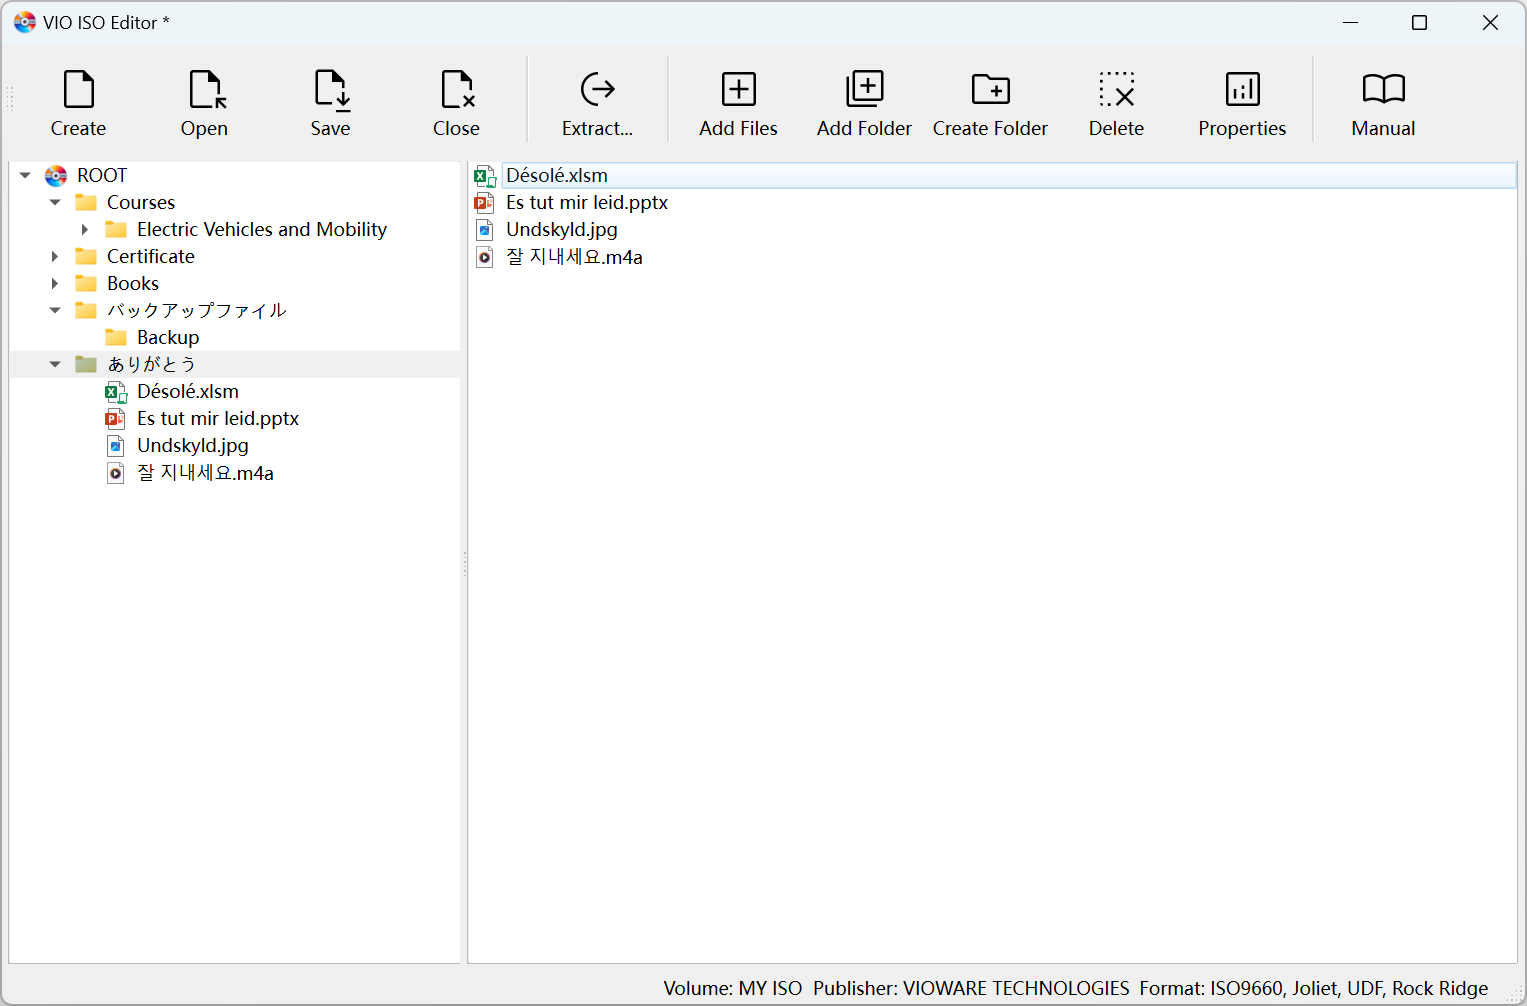Select Es tut mir leid.pptx in file list
This screenshot has height=1006, width=1527.
click(587, 202)
